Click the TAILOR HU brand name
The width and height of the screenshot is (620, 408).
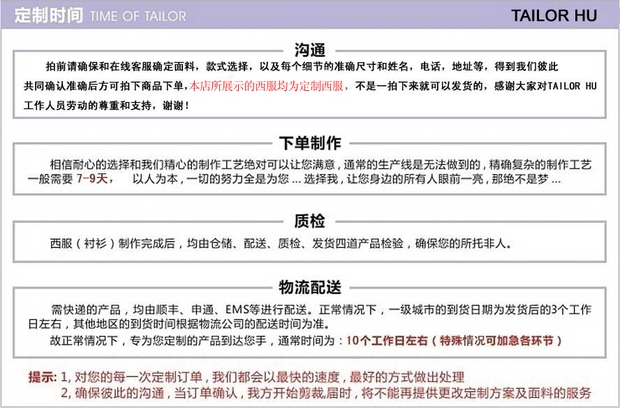coord(554,16)
